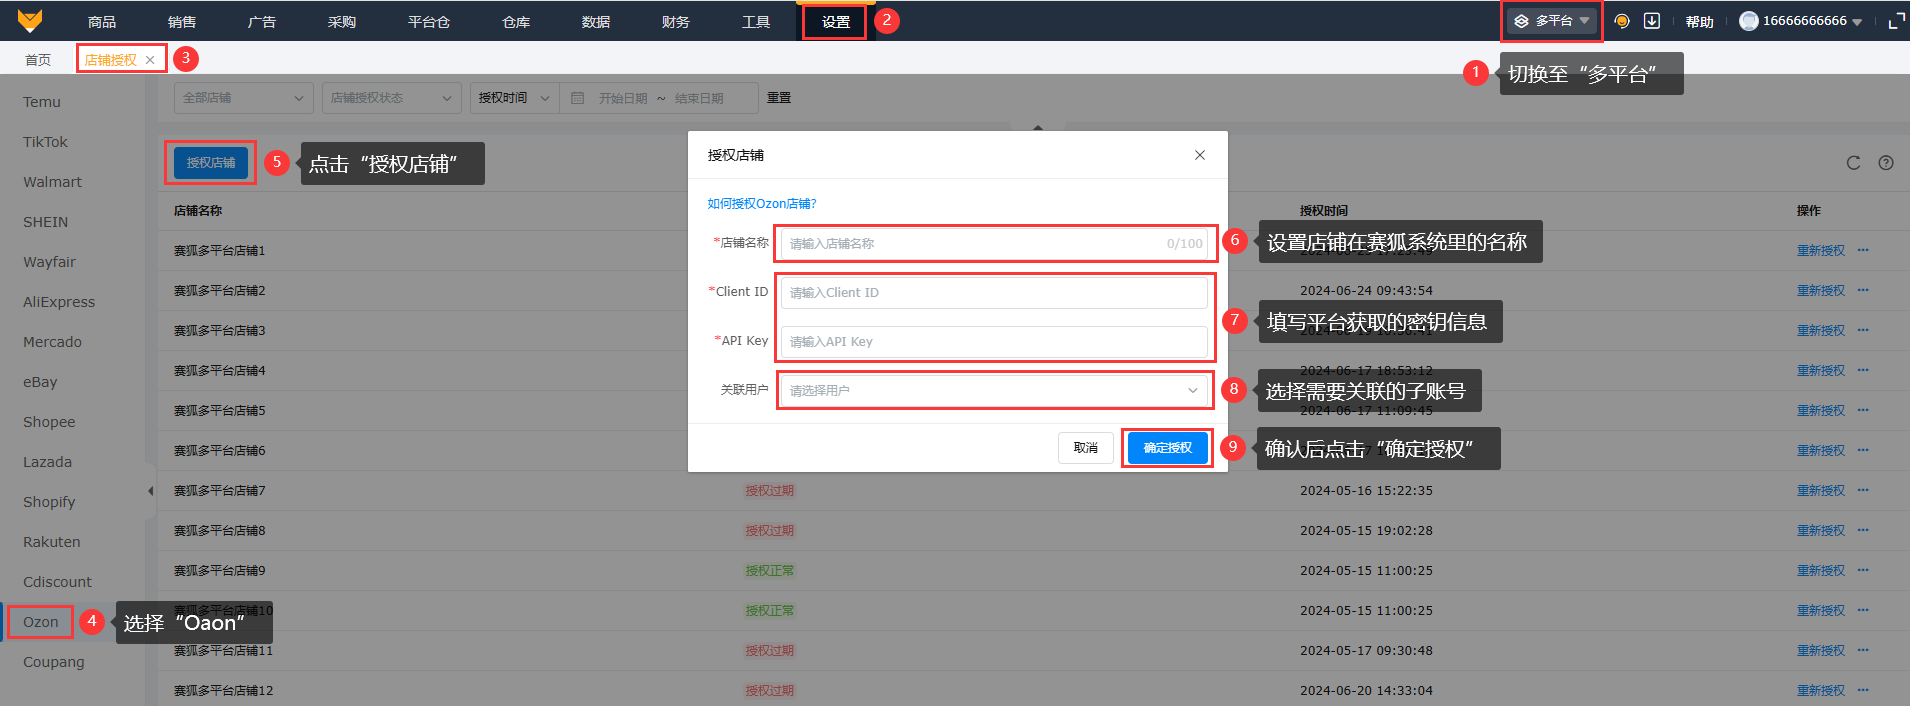
Task: Close the 授权店铺 dialog
Action: click(1200, 155)
